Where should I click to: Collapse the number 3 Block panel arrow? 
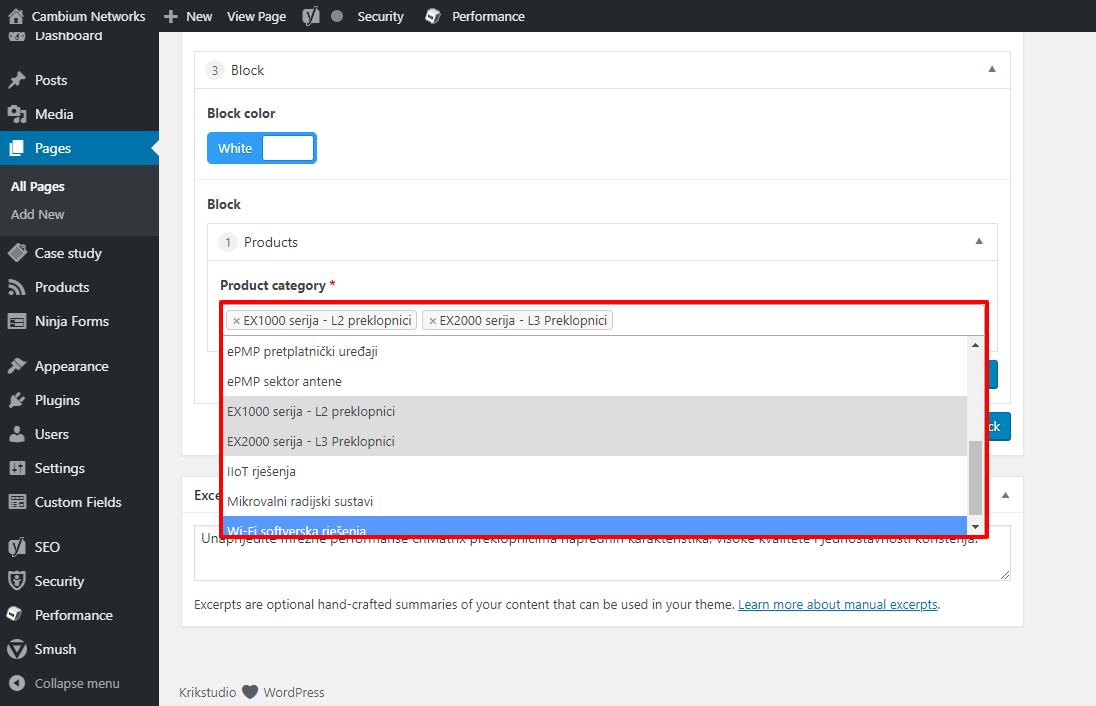tap(992, 69)
